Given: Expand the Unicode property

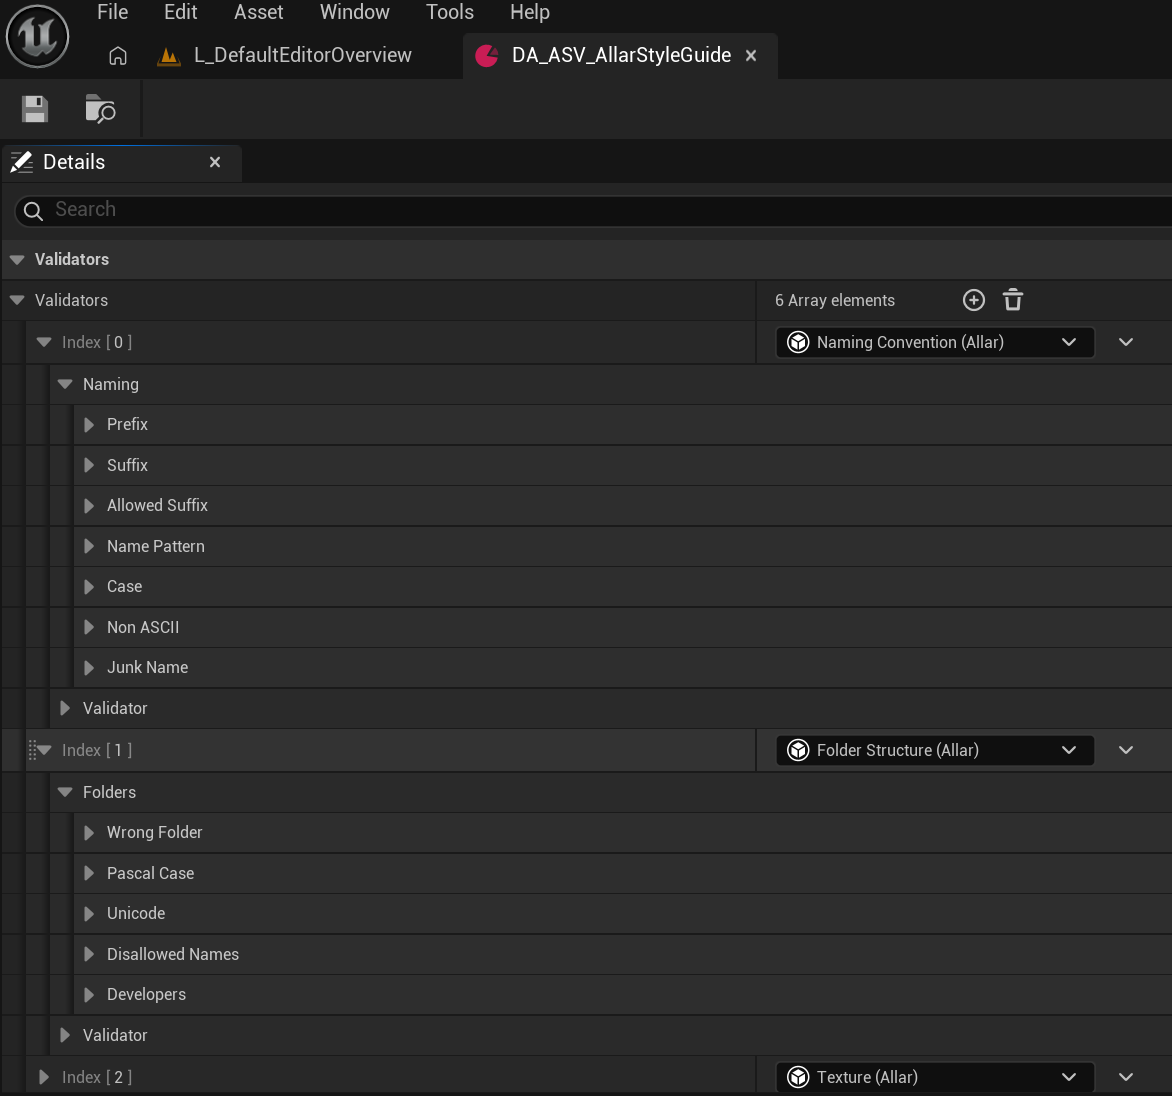Looking at the screenshot, I should click(89, 914).
